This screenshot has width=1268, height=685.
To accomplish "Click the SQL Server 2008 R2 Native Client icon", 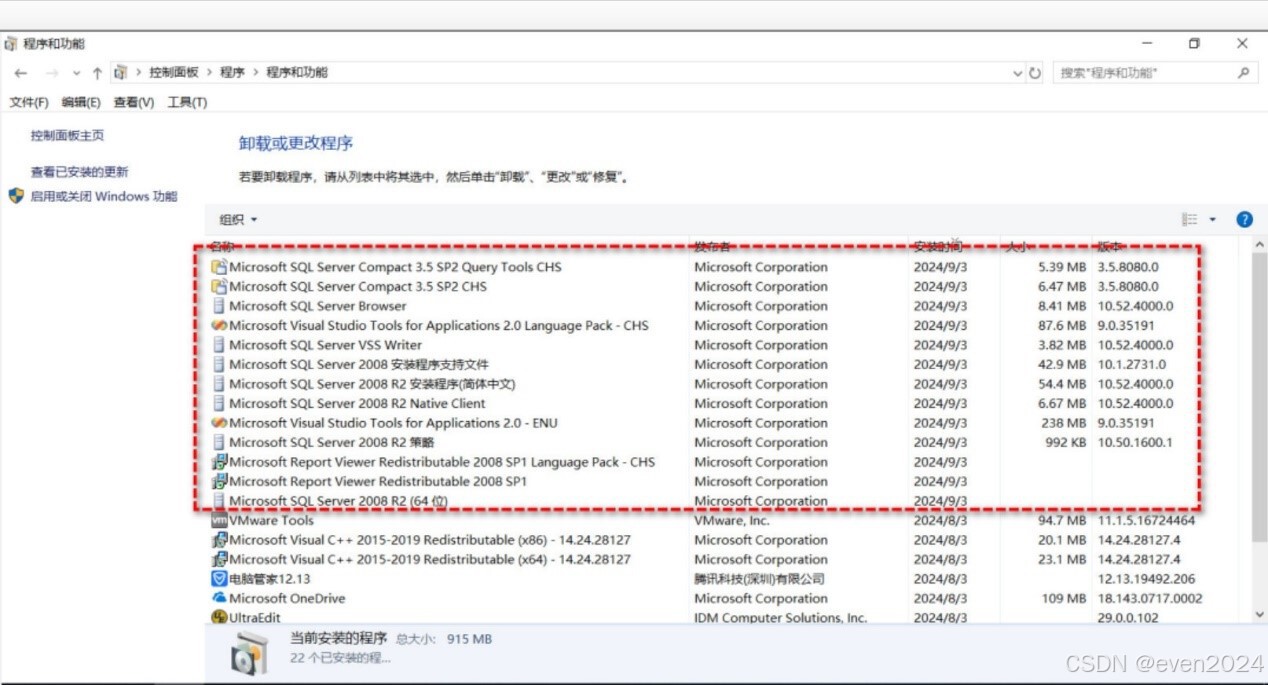I will tap(219, 403).
